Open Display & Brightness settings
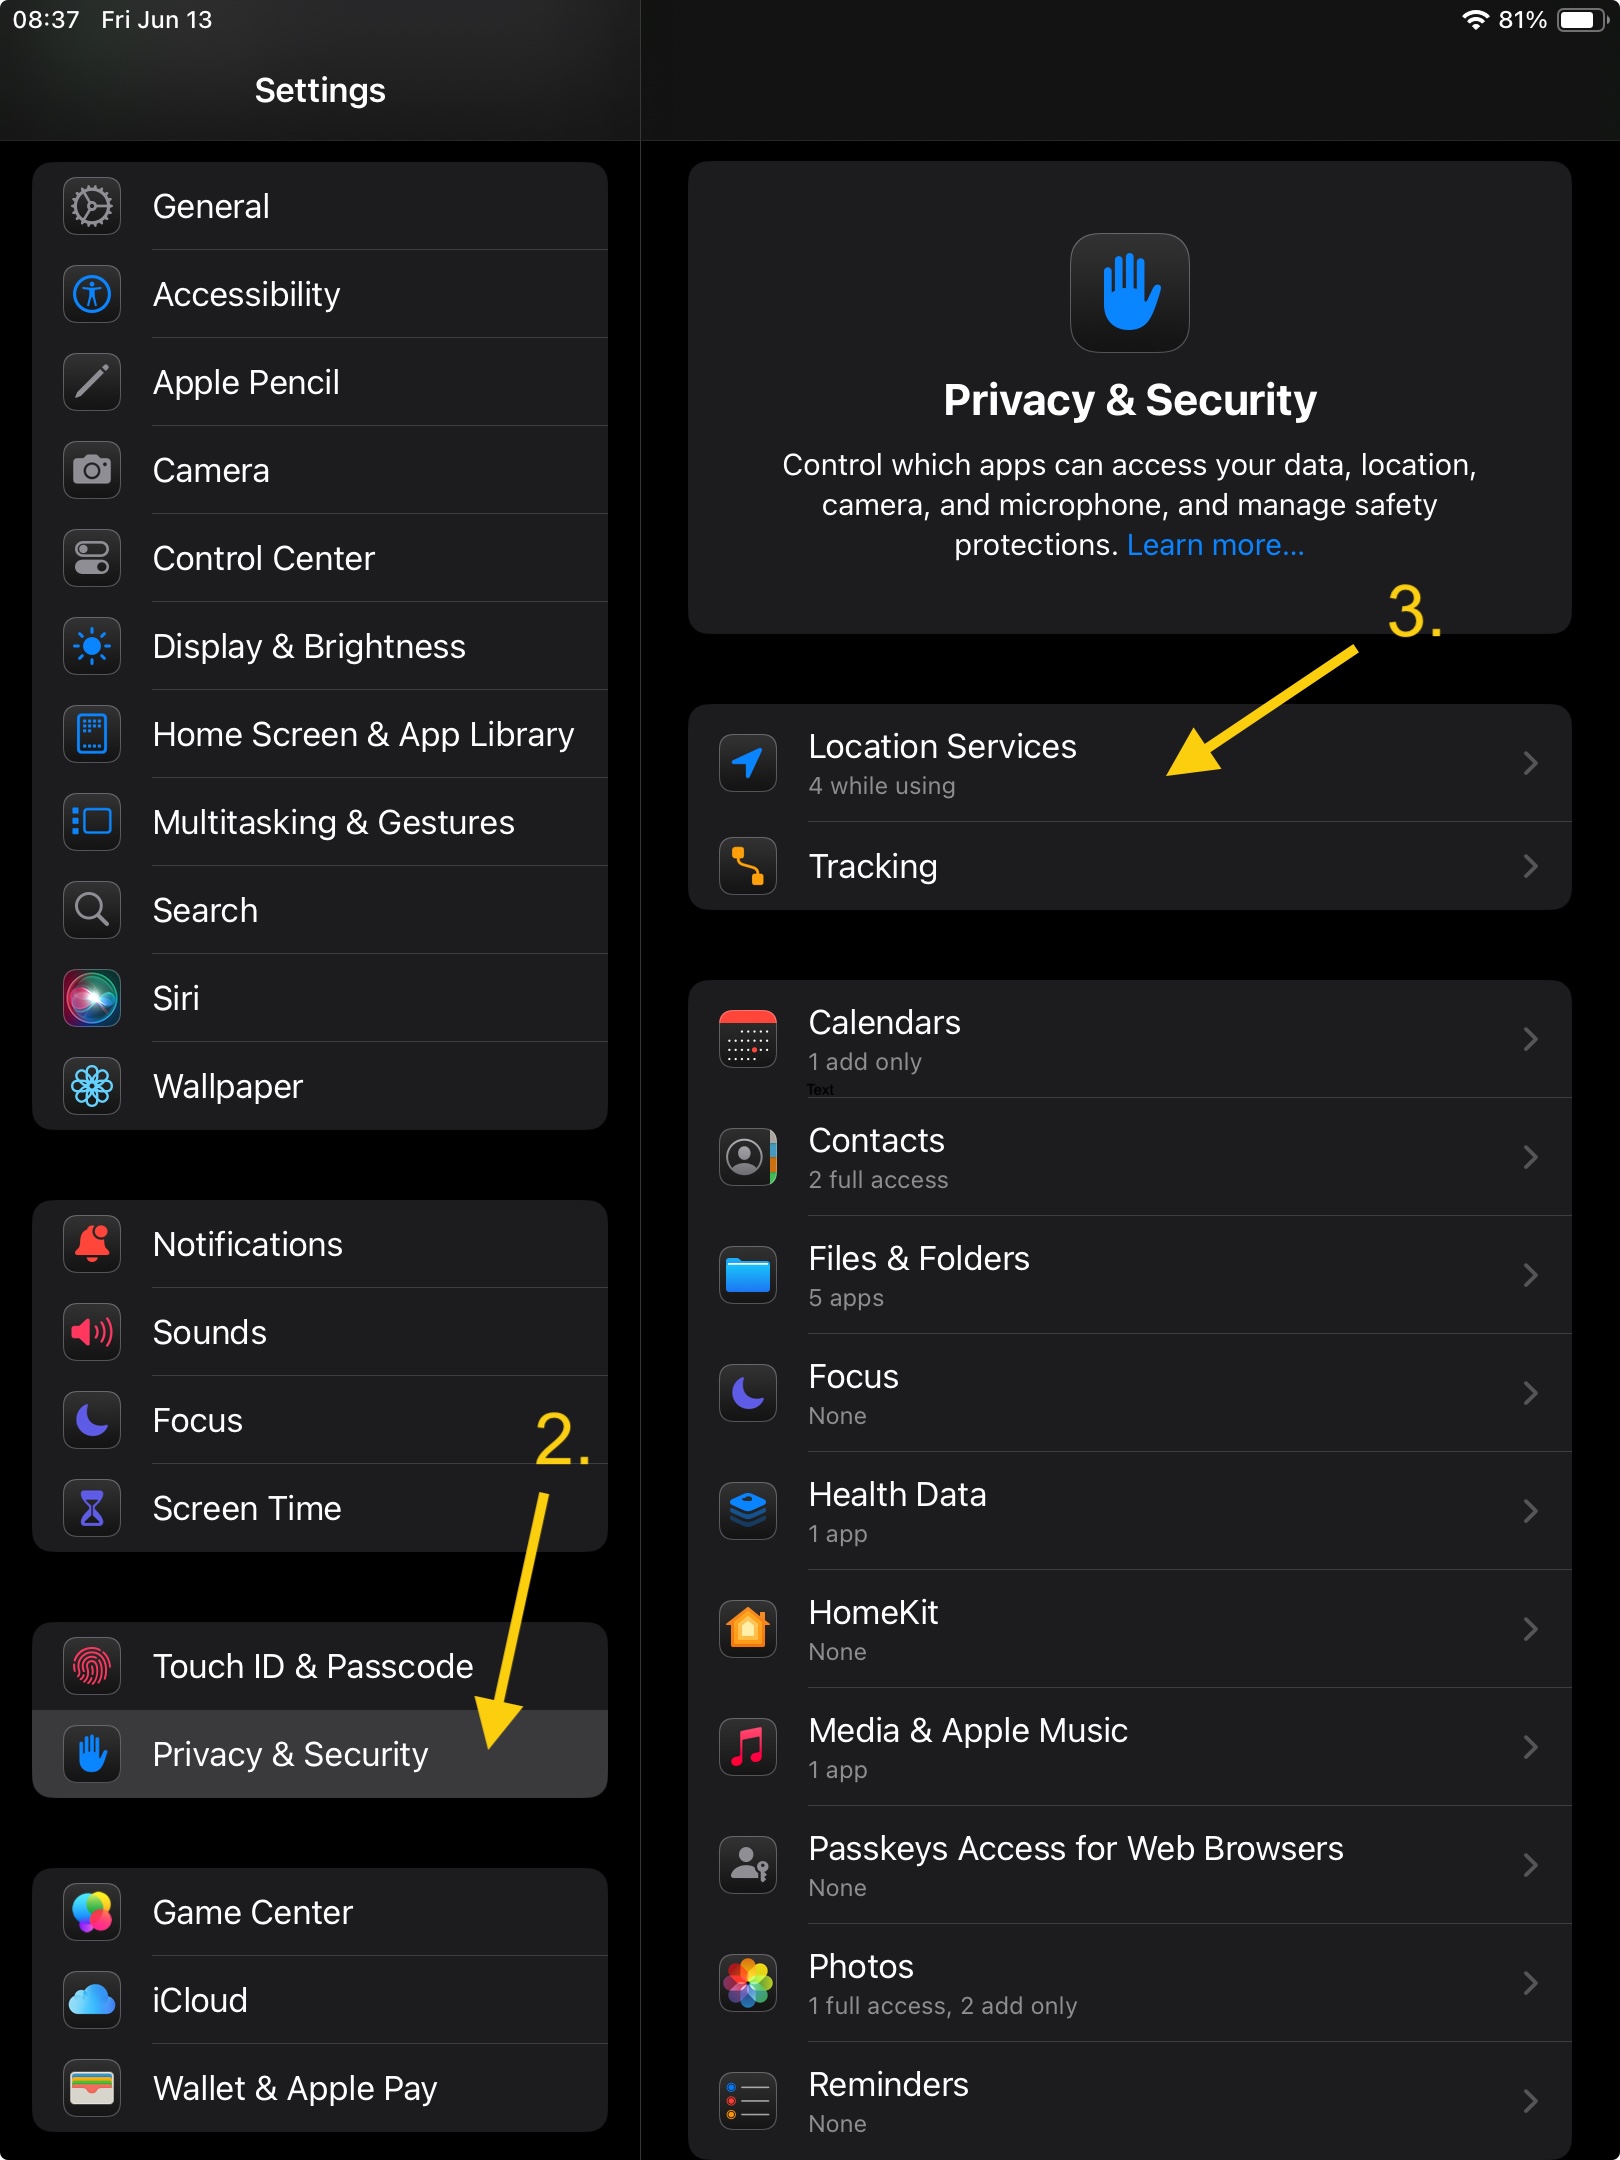 pos(320,646)
